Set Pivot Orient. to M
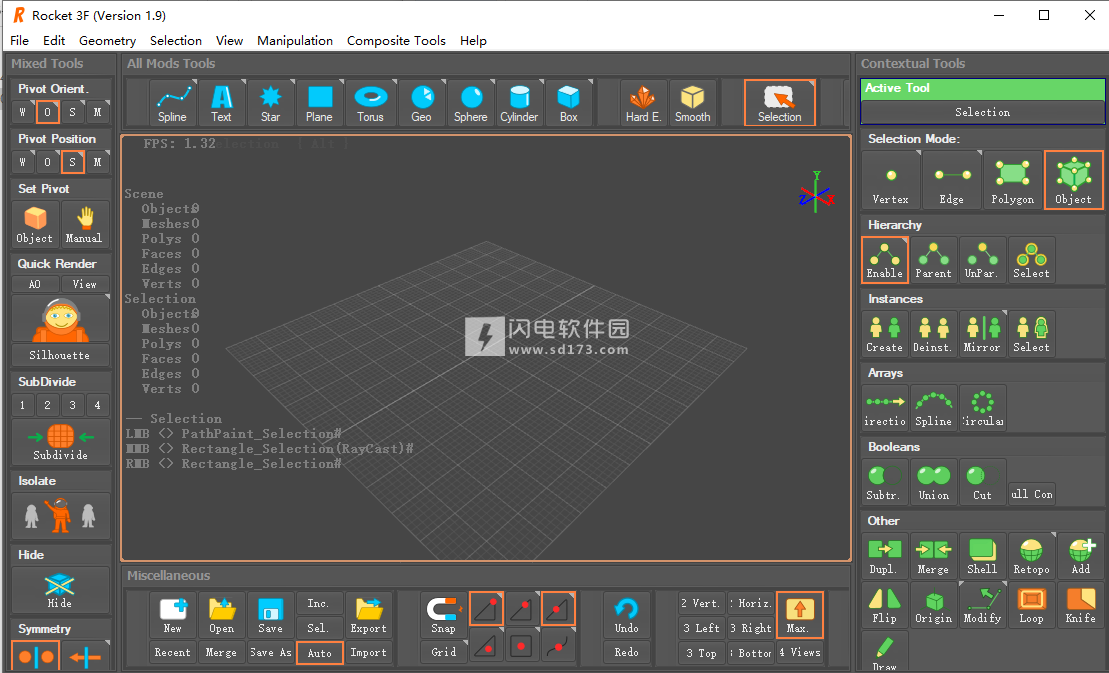Image resolution: width=1109 pixels, height=673 pixels. coord(97,112)
